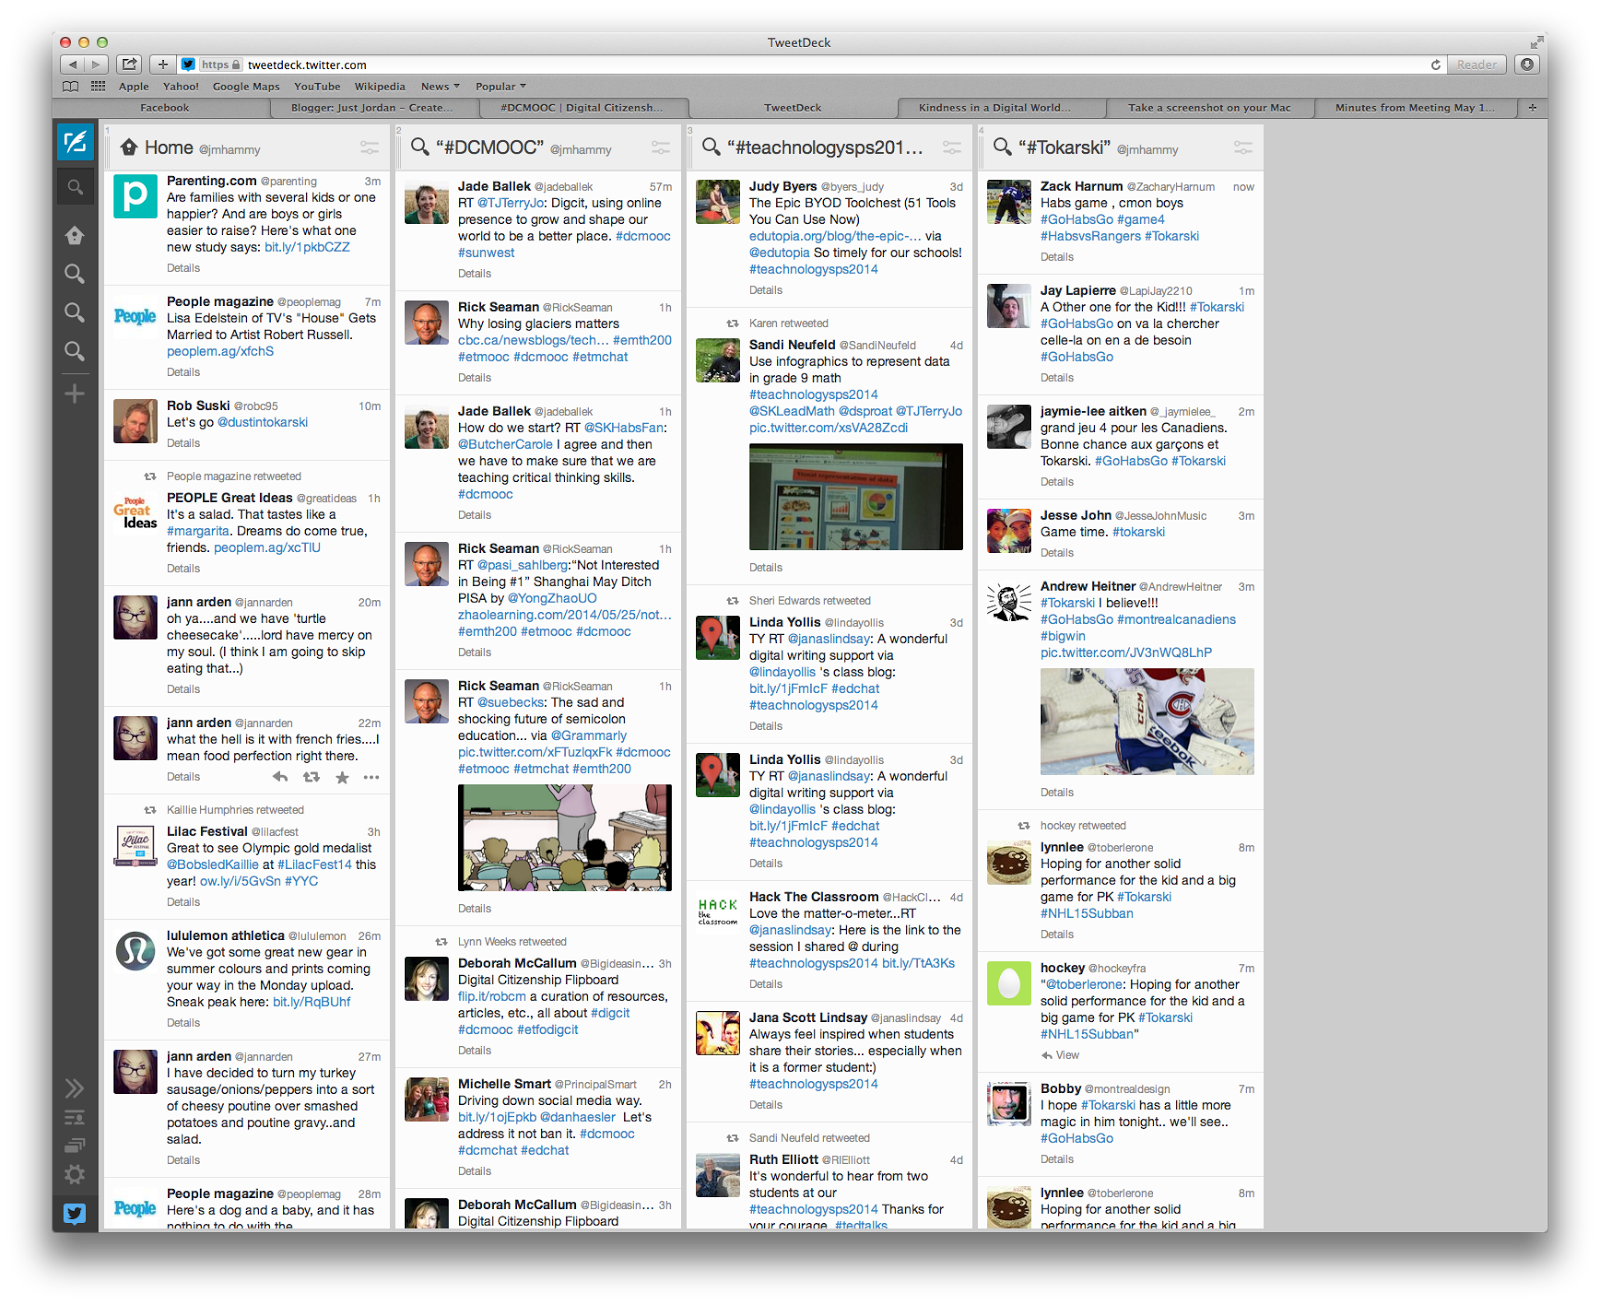Switch to Blogger: Just Jordan tab
1600x1305 pixels.
(x=372, y=108)
